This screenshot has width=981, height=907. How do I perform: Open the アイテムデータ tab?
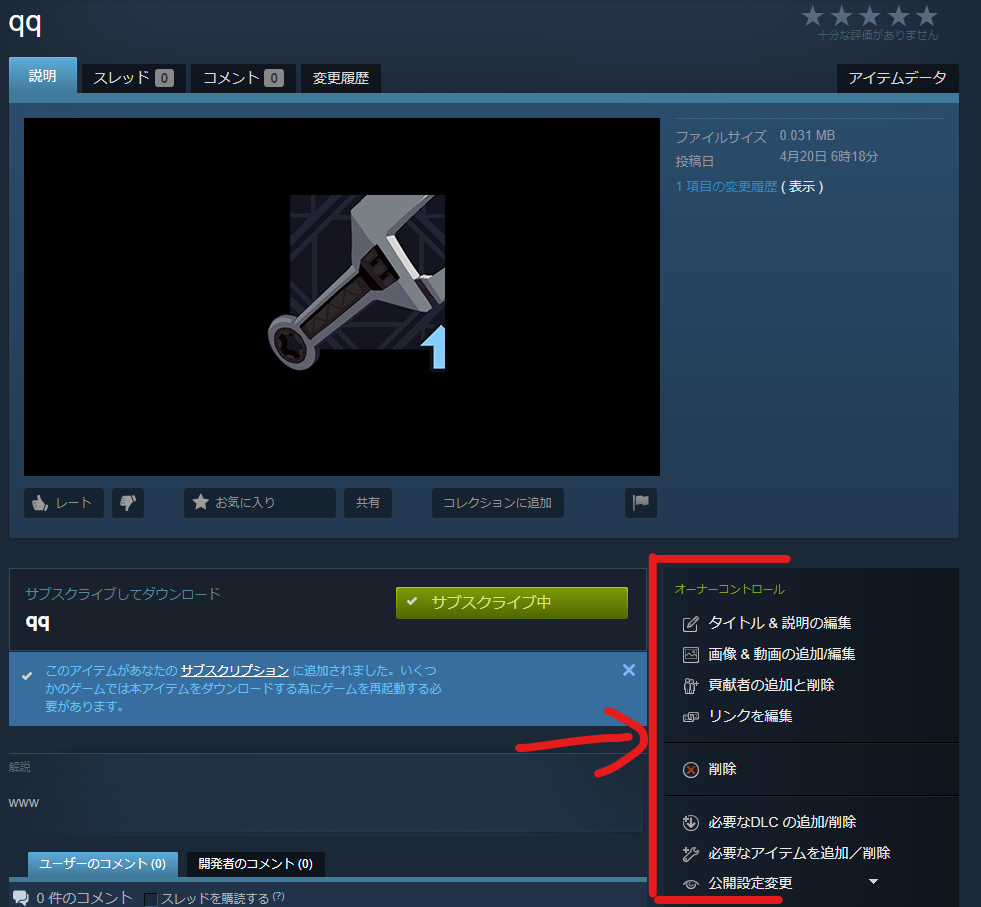pos(897,78)
